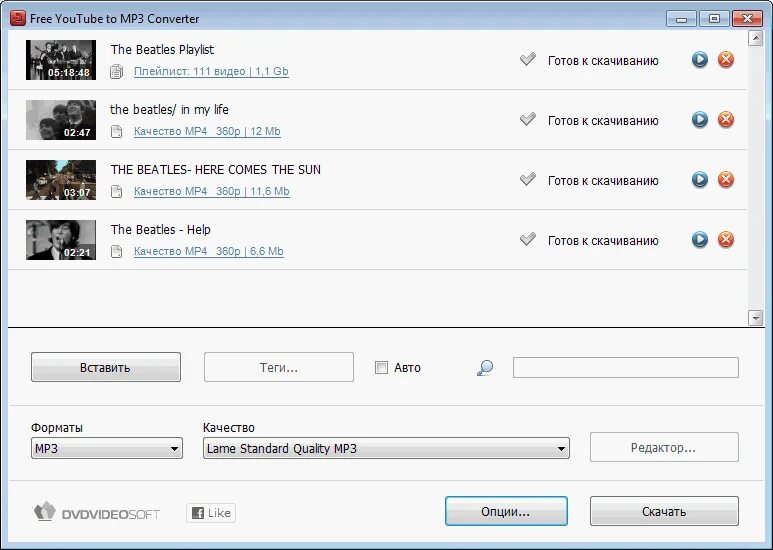Click file icon under The Beatles - Help

(116, 251)
